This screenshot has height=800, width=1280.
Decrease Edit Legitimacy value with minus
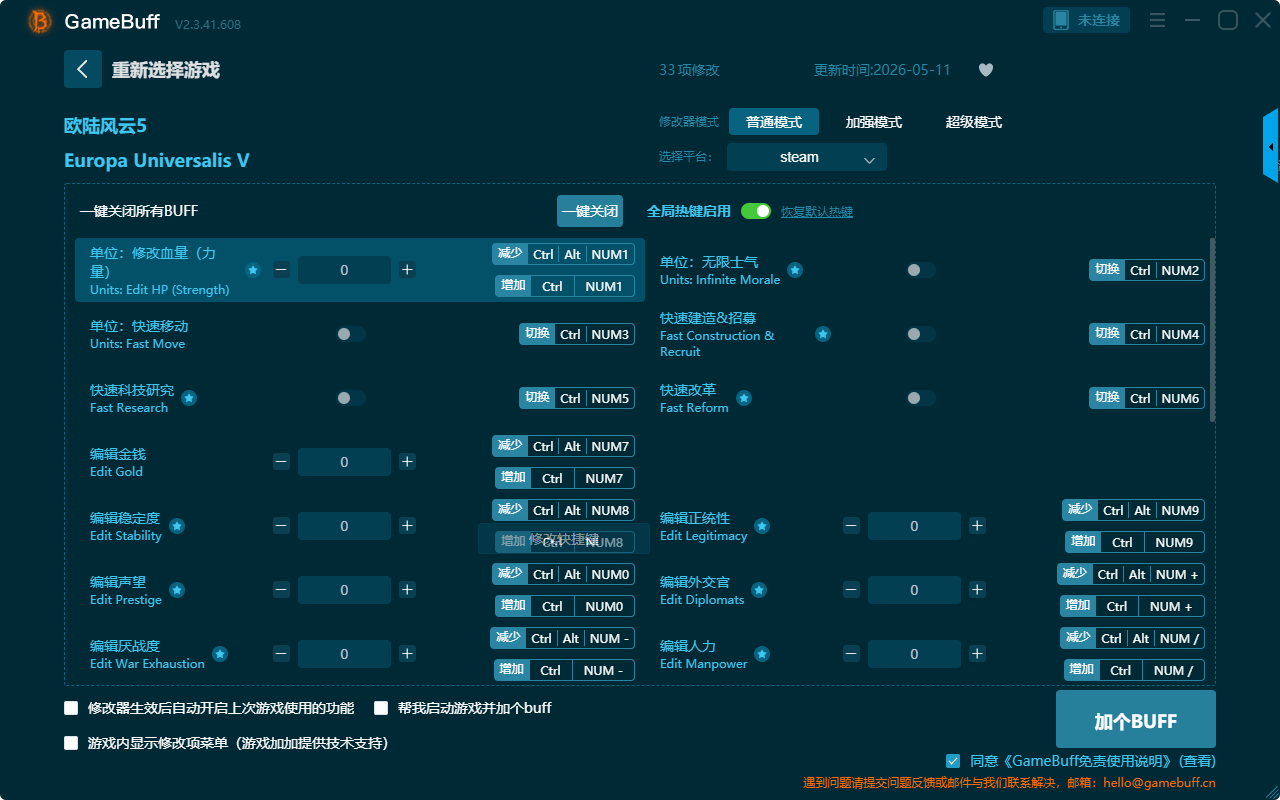click(x=851, y=526)
